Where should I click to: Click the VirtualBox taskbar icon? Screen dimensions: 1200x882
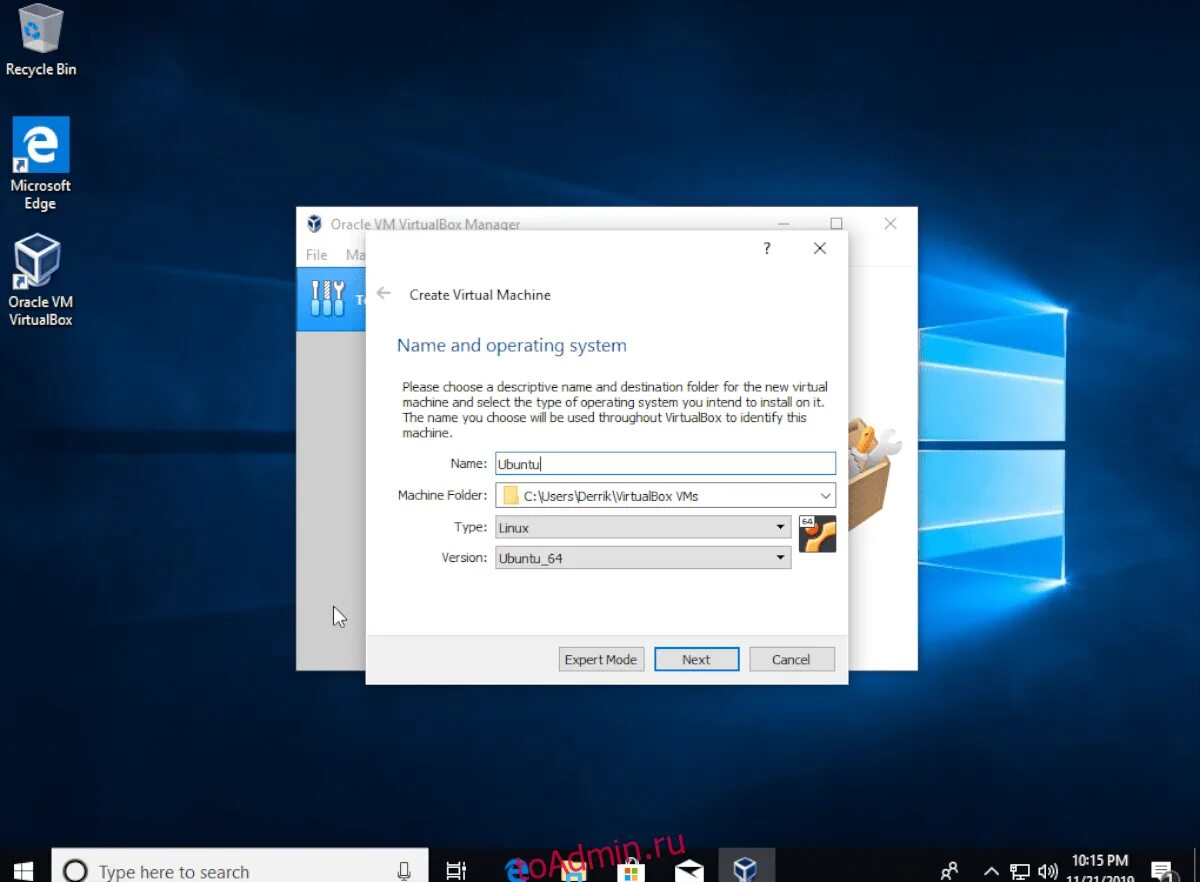click(x=746, y=868)
